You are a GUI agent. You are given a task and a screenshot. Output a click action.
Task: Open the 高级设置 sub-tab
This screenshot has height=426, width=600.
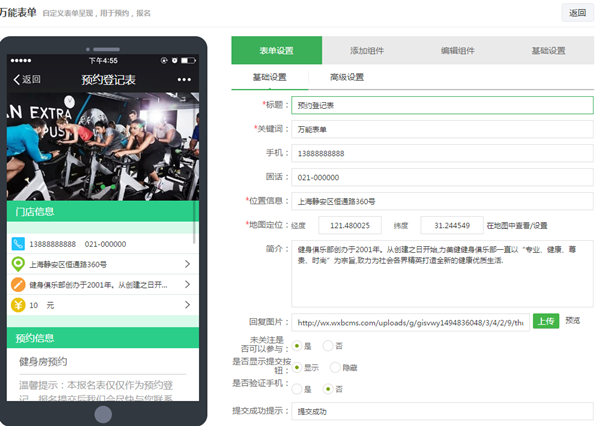pos(347,77)
